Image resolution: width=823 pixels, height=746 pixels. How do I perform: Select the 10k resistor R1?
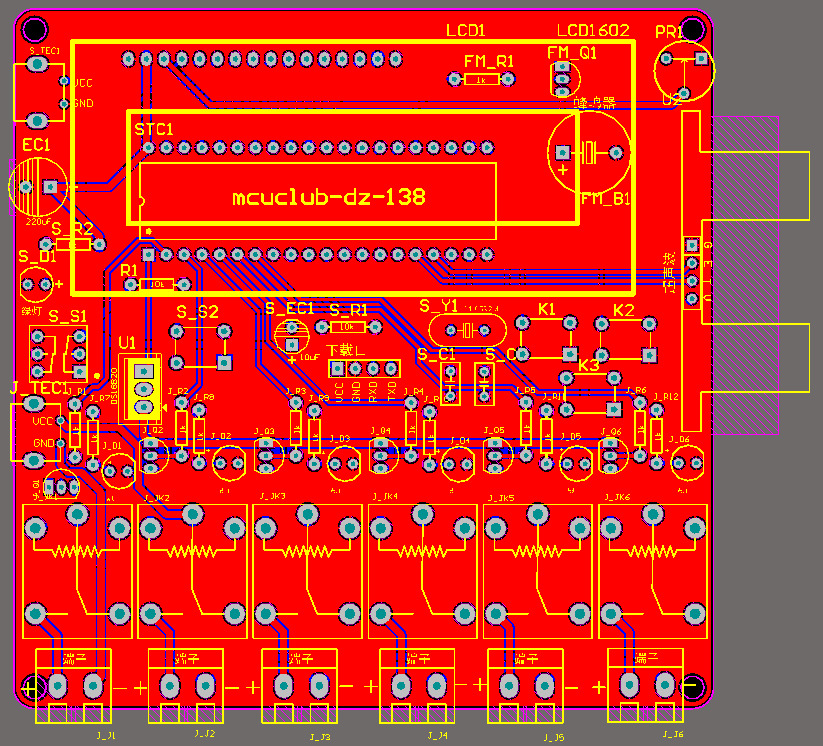[x=157, y=284]
